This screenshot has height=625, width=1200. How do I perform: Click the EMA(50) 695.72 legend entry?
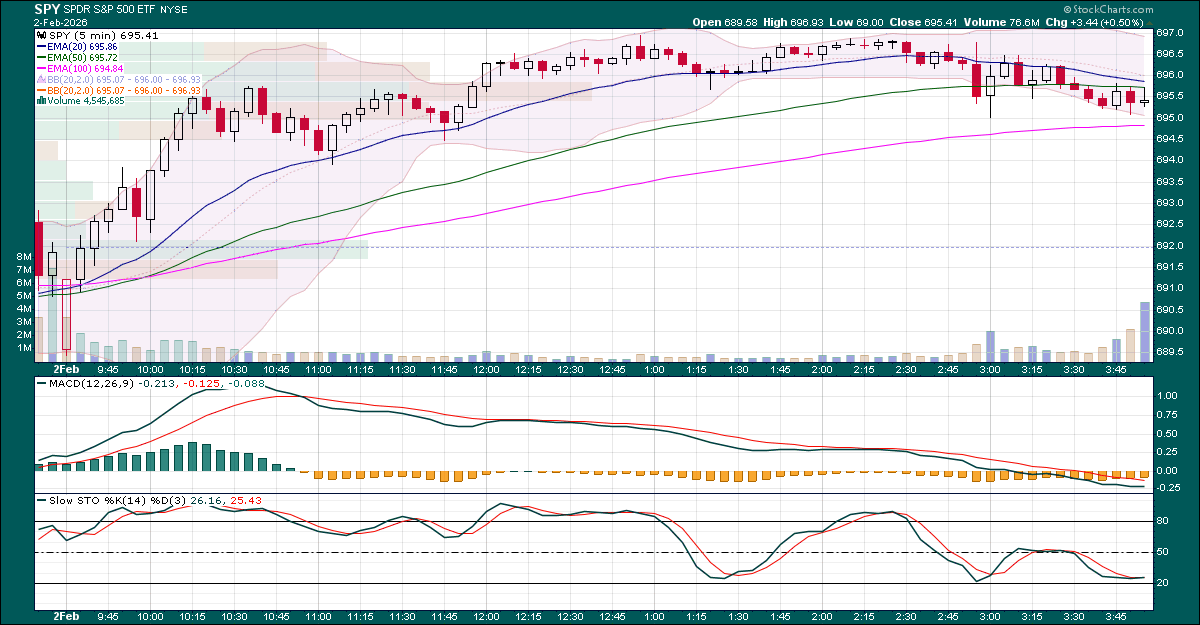(x=83, y=58)
